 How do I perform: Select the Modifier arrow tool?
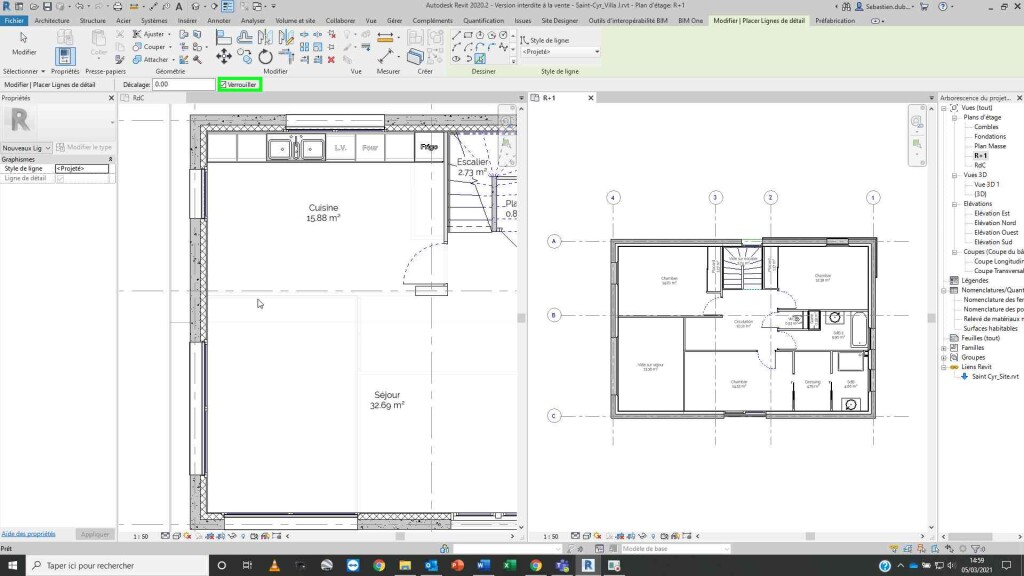24,38
